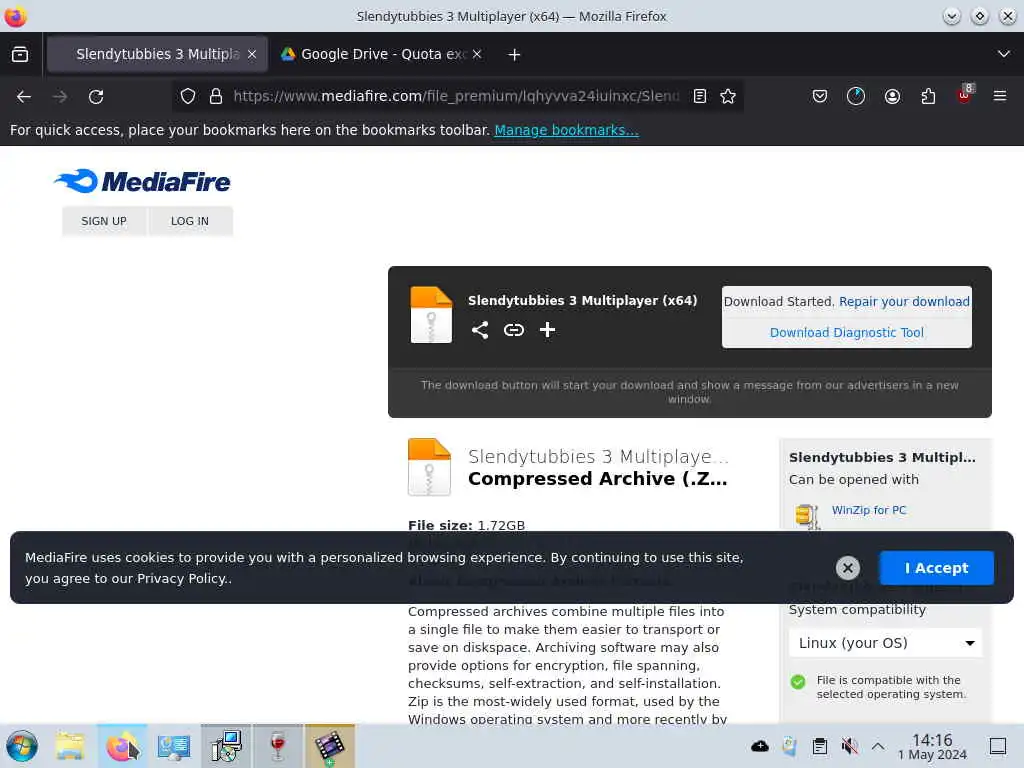Open the tracking protection shield icon

click(188, 97)
